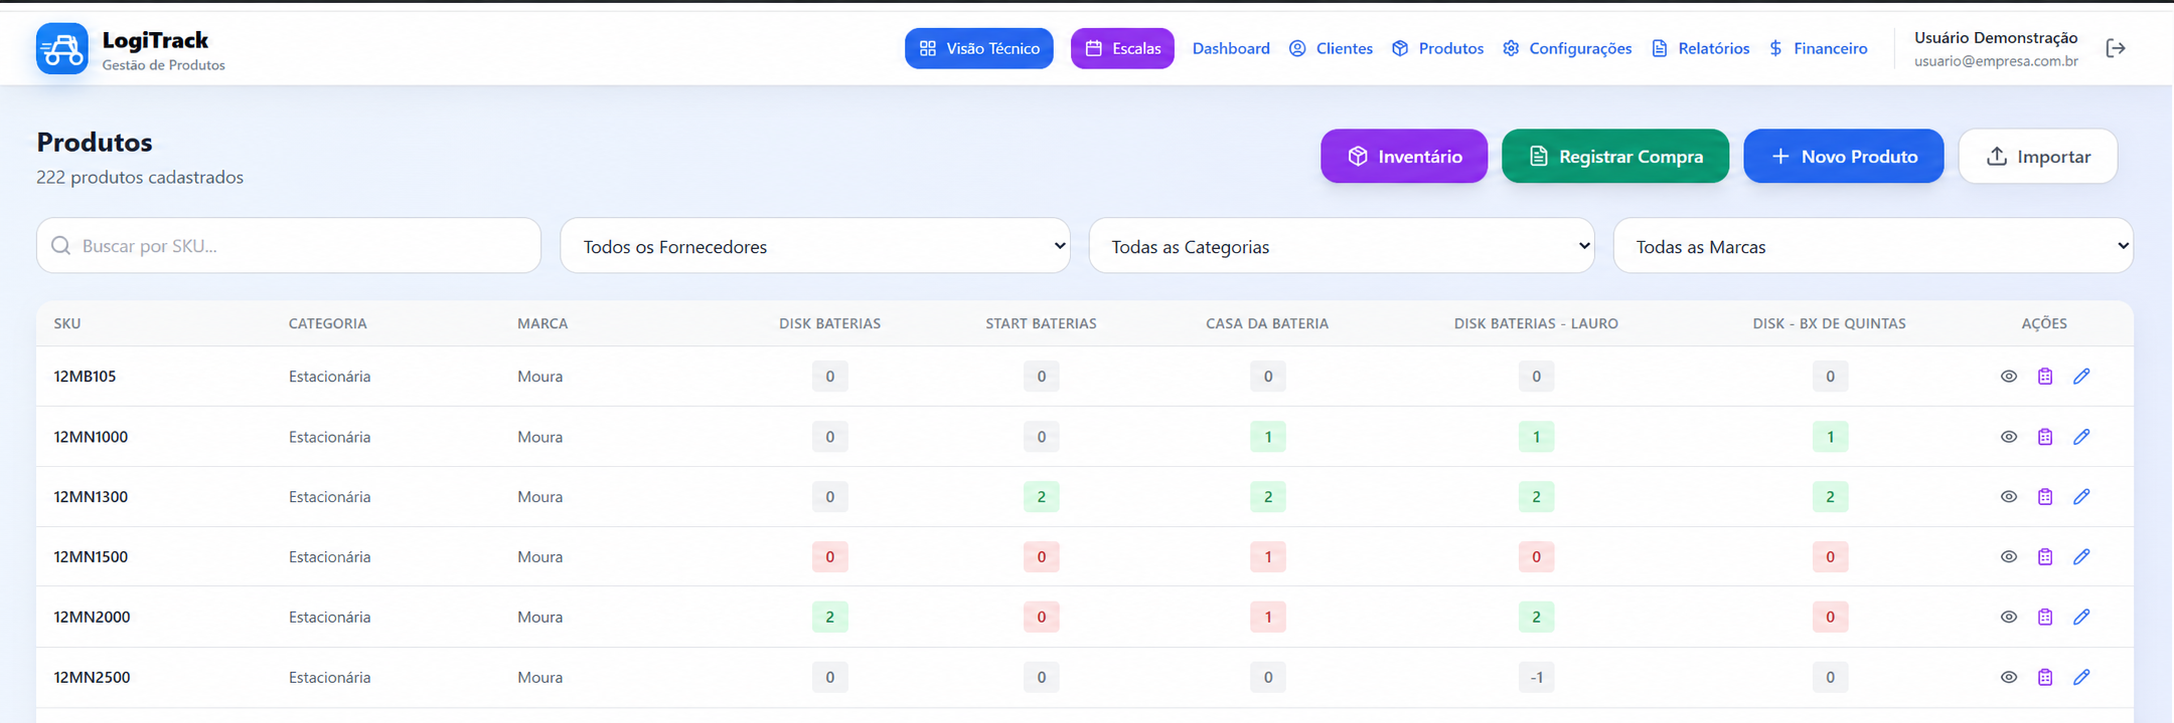This screenshot has width=2174, height=723.
Task: Open the Todos os Fornecedores dropdown
Action: coord(815,246)
